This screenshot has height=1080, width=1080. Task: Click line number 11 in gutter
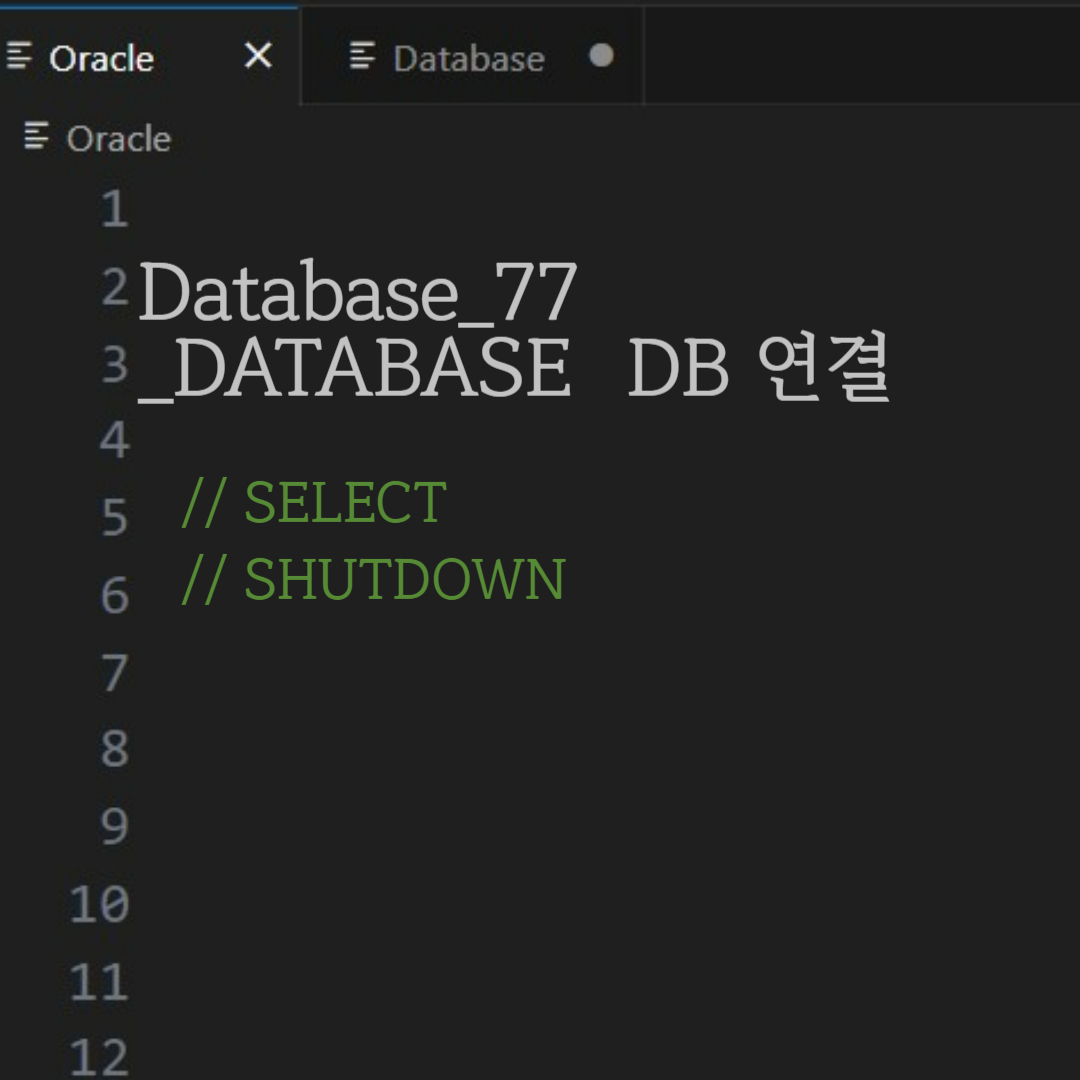99,982
